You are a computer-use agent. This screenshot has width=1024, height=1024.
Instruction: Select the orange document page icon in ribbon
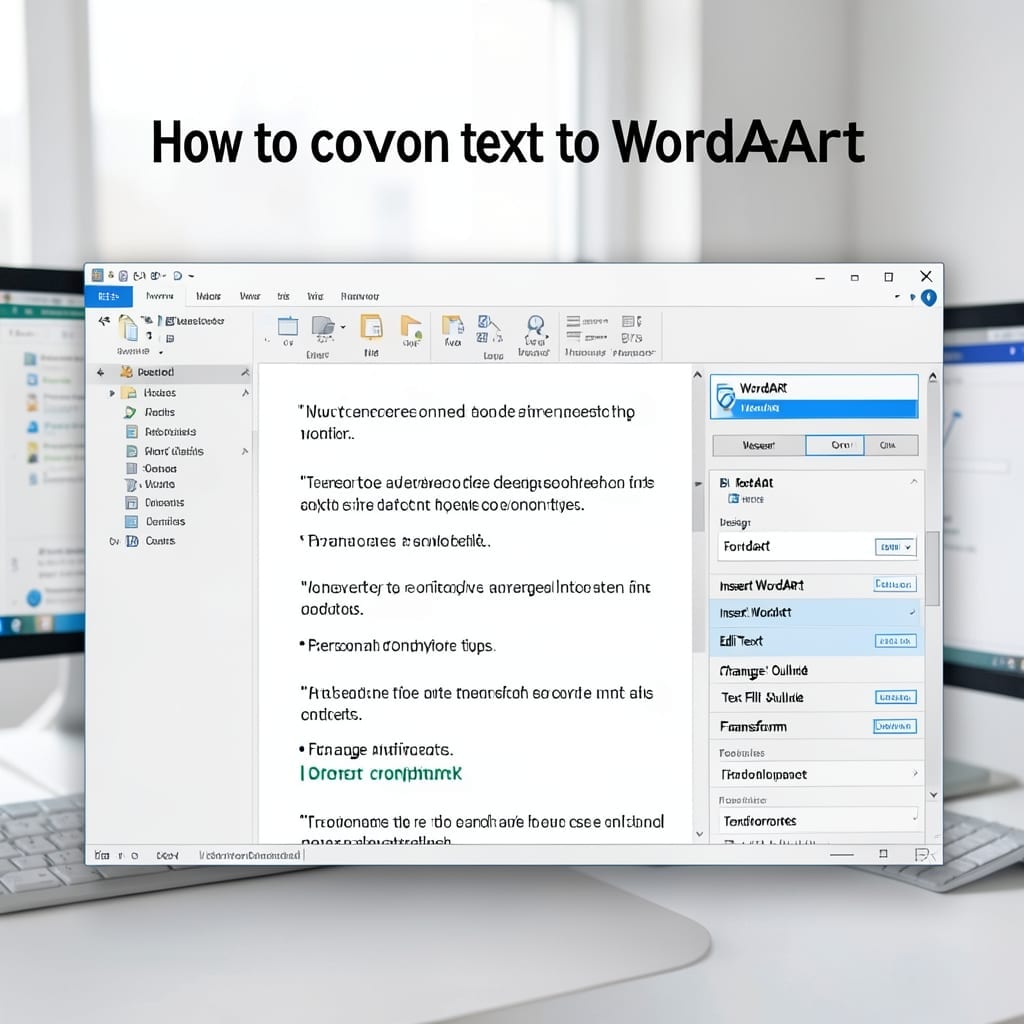371,327
